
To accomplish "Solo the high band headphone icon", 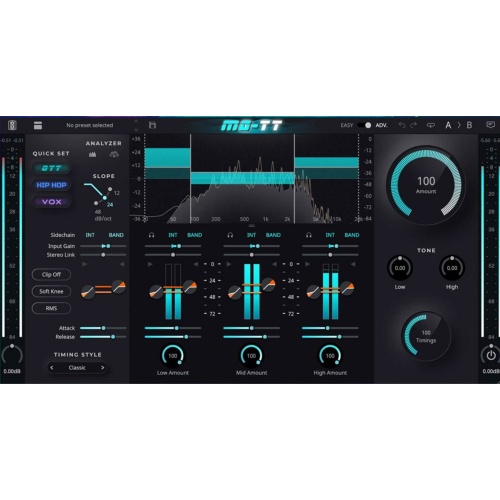I will (309, 235).
